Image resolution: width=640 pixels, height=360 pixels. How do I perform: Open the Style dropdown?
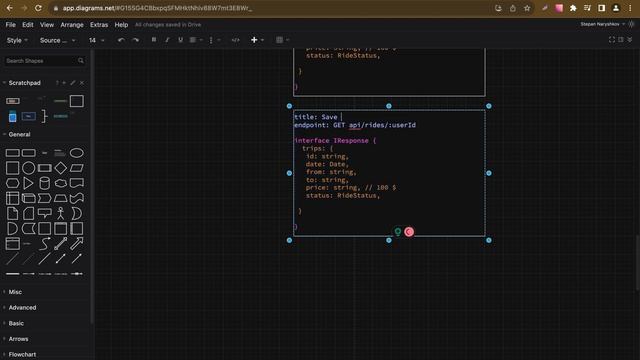coord(17,40)
